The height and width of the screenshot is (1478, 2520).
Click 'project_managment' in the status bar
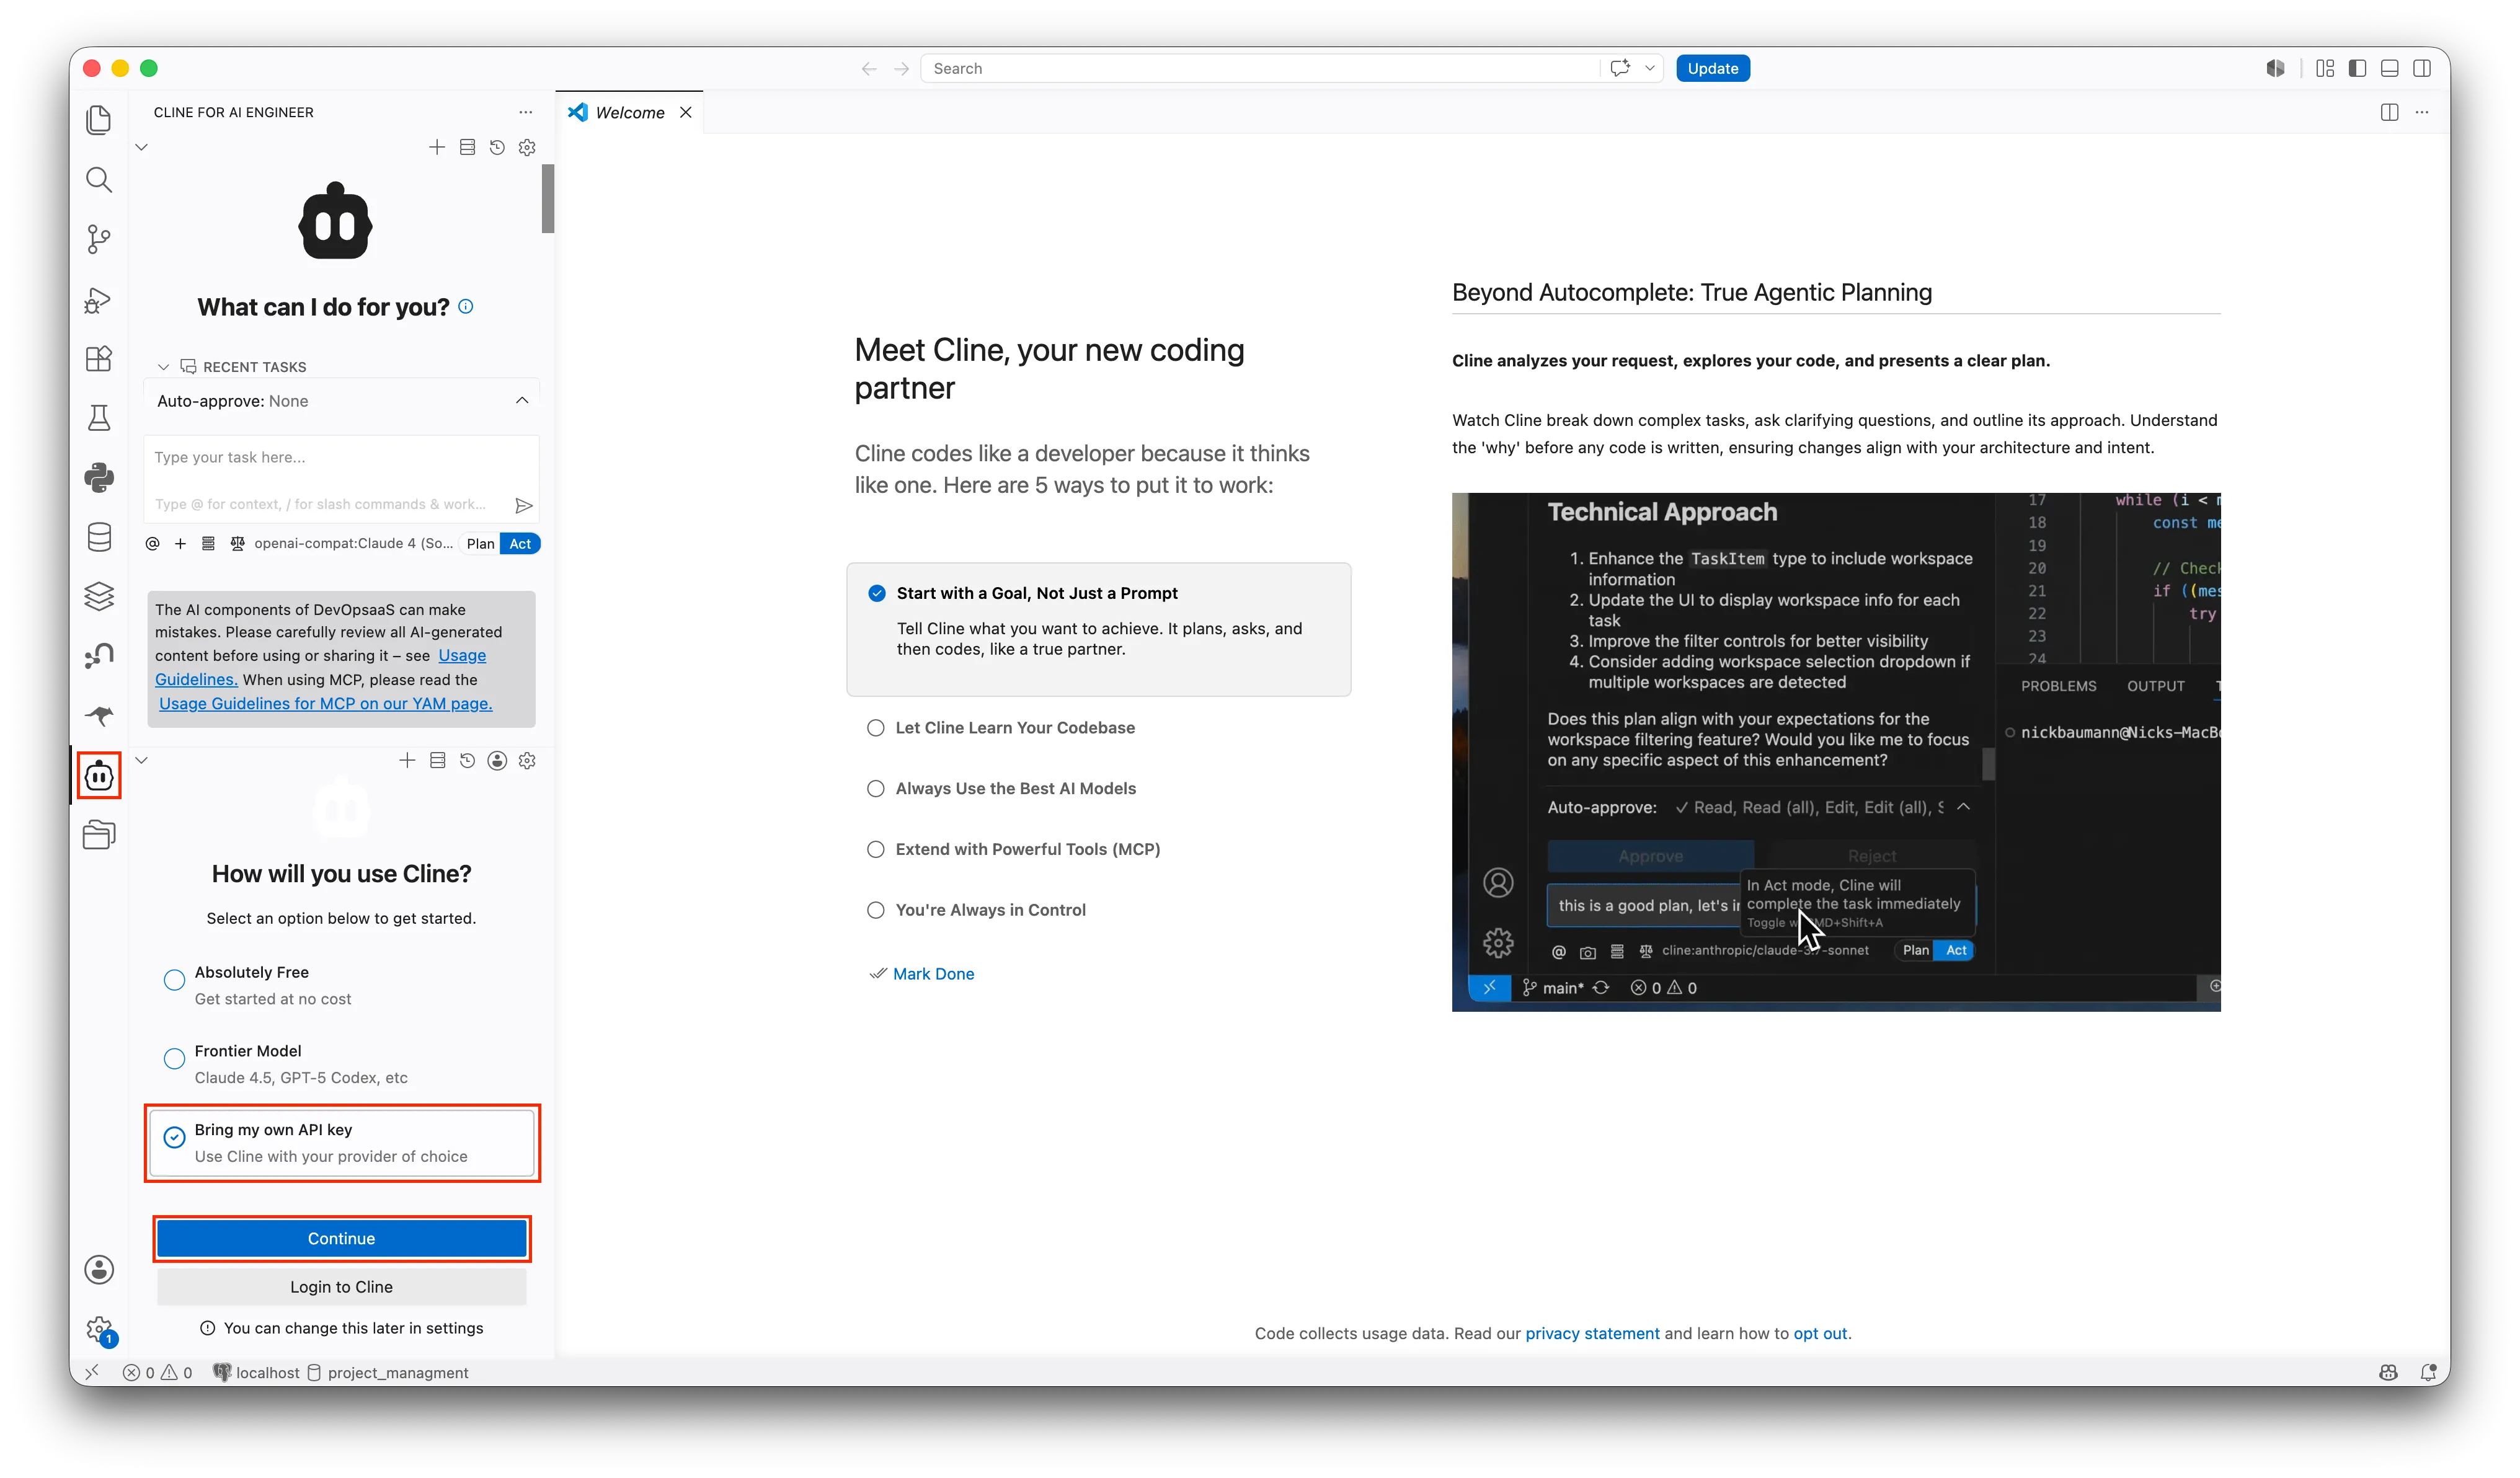[387, 1372]
